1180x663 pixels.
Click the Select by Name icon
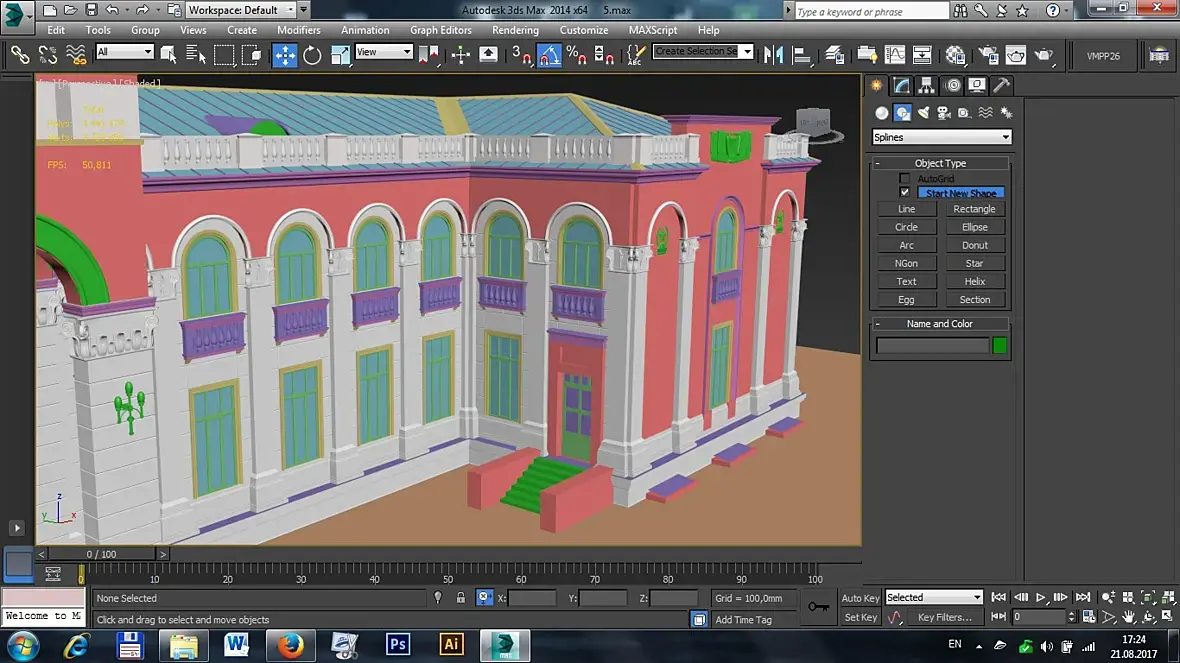(196, 55)
